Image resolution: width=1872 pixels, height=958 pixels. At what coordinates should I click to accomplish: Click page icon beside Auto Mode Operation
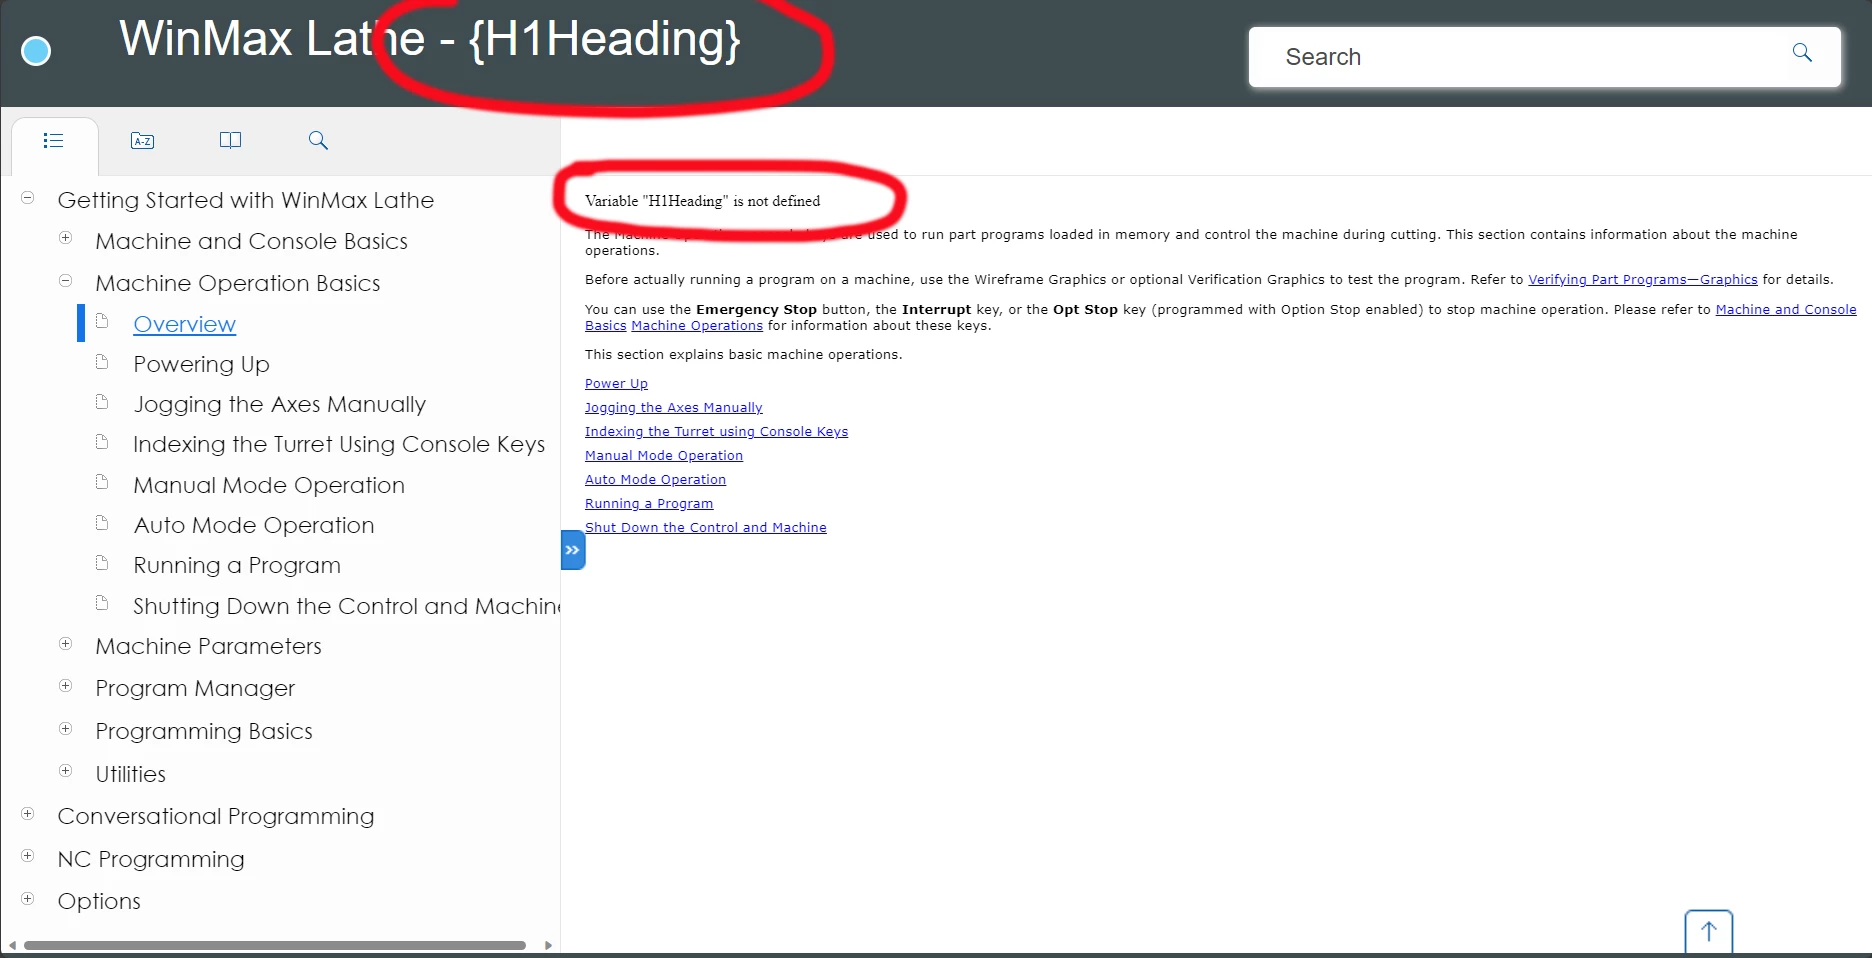(102, 522)
